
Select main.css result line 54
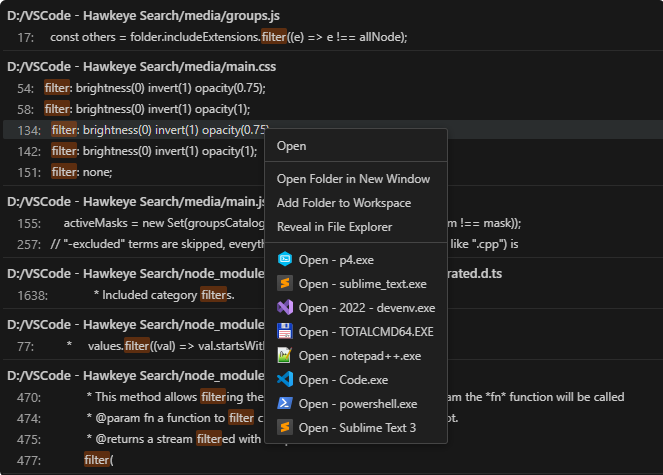point(332,88)
